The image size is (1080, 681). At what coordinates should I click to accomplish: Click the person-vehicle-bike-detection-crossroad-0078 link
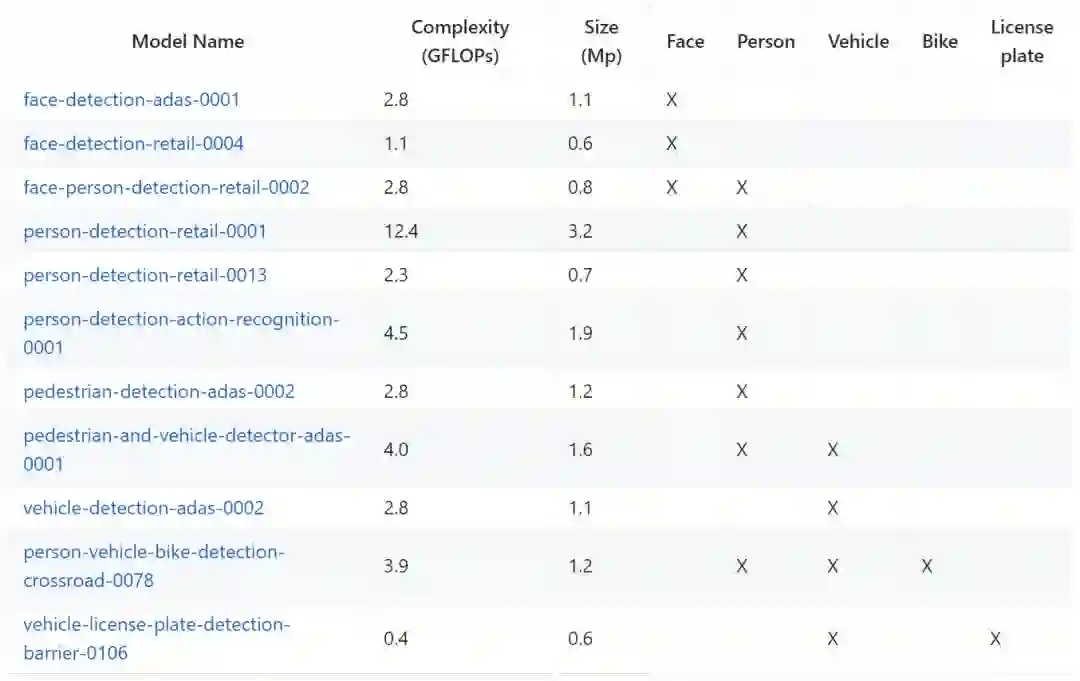click(154, 553)
